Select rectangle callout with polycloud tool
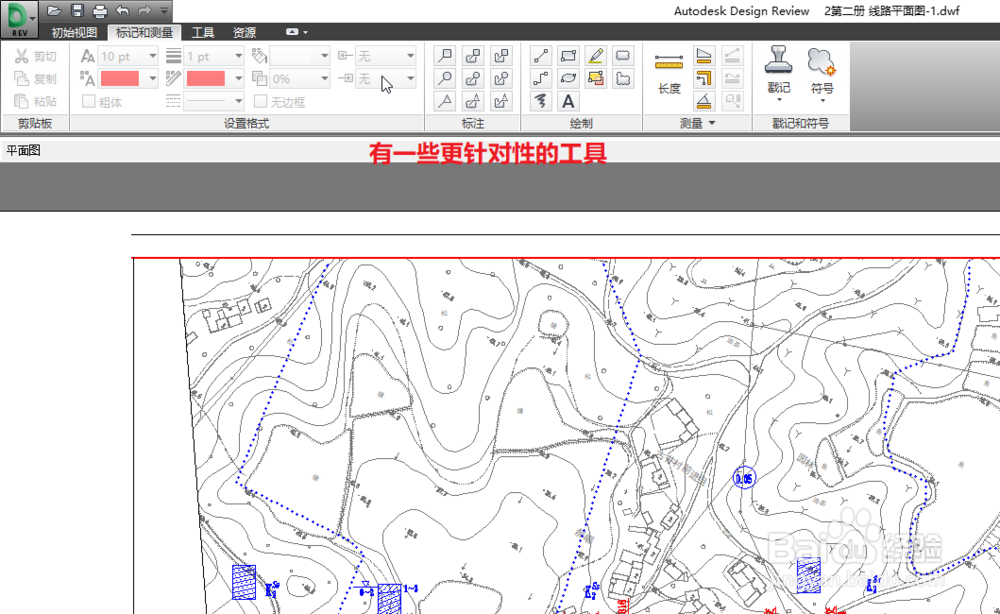 tap(501, 56)
